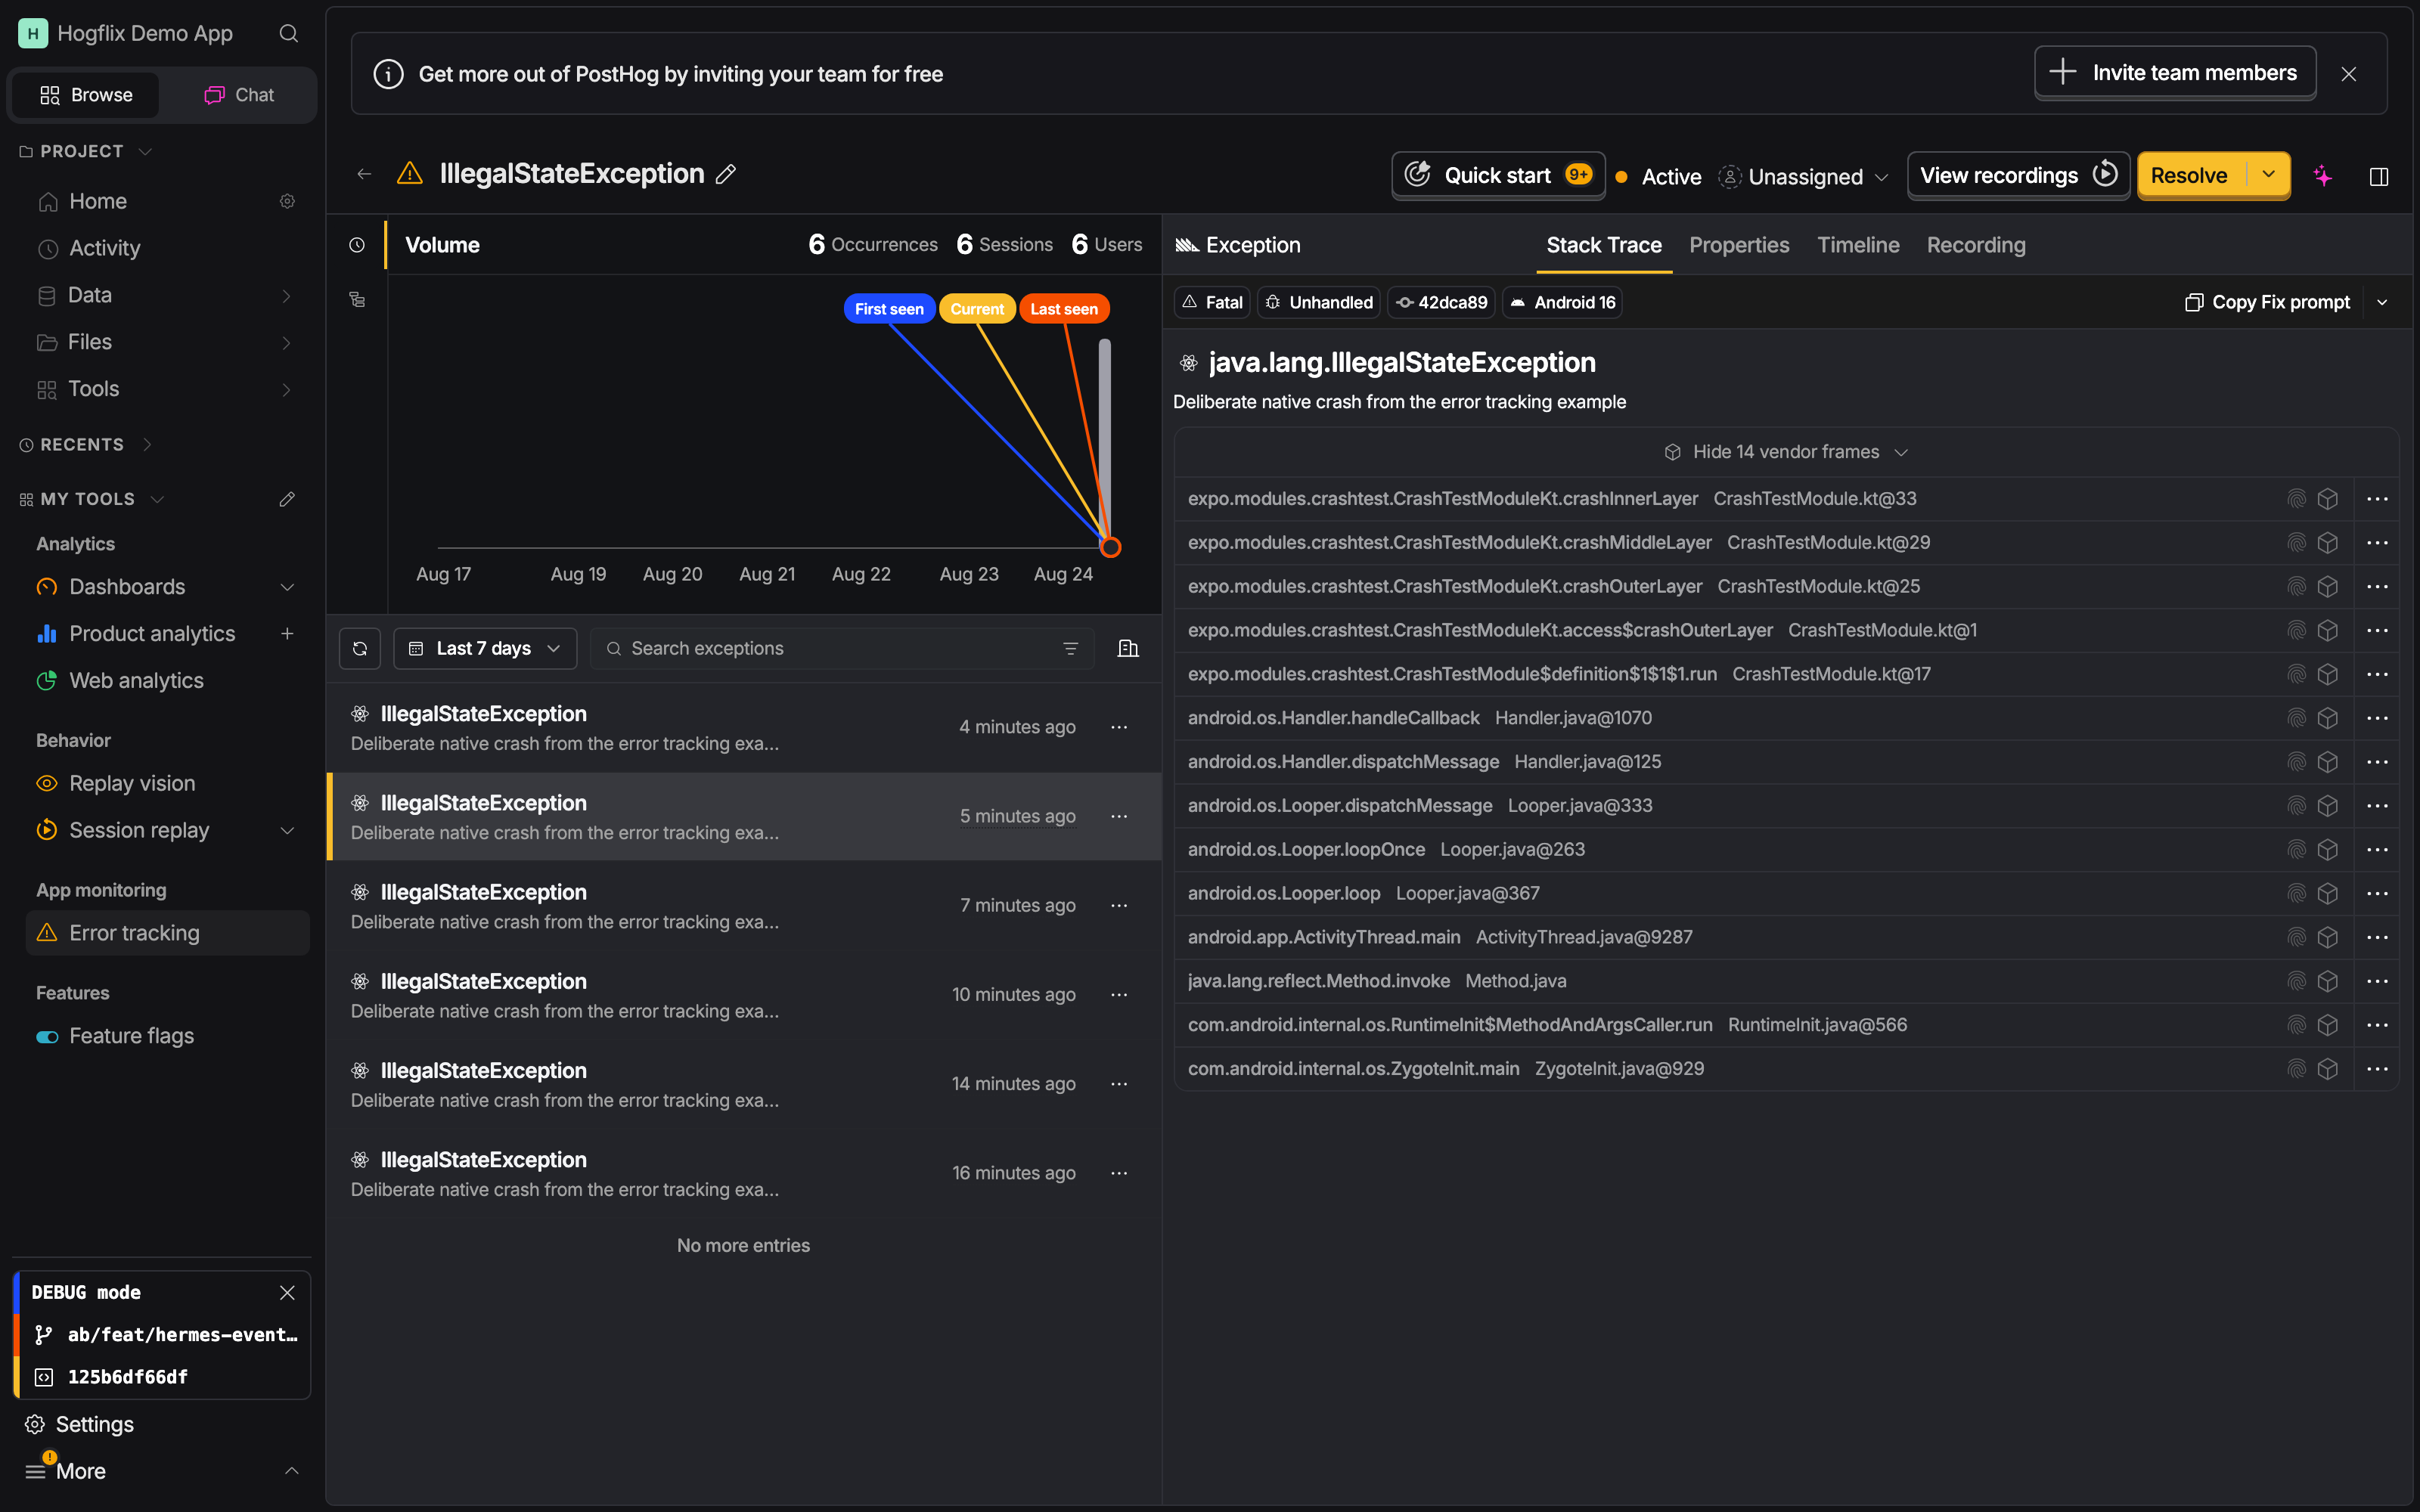
Task: Expand the PROJECT section dropdown
Action: (145, 151)
